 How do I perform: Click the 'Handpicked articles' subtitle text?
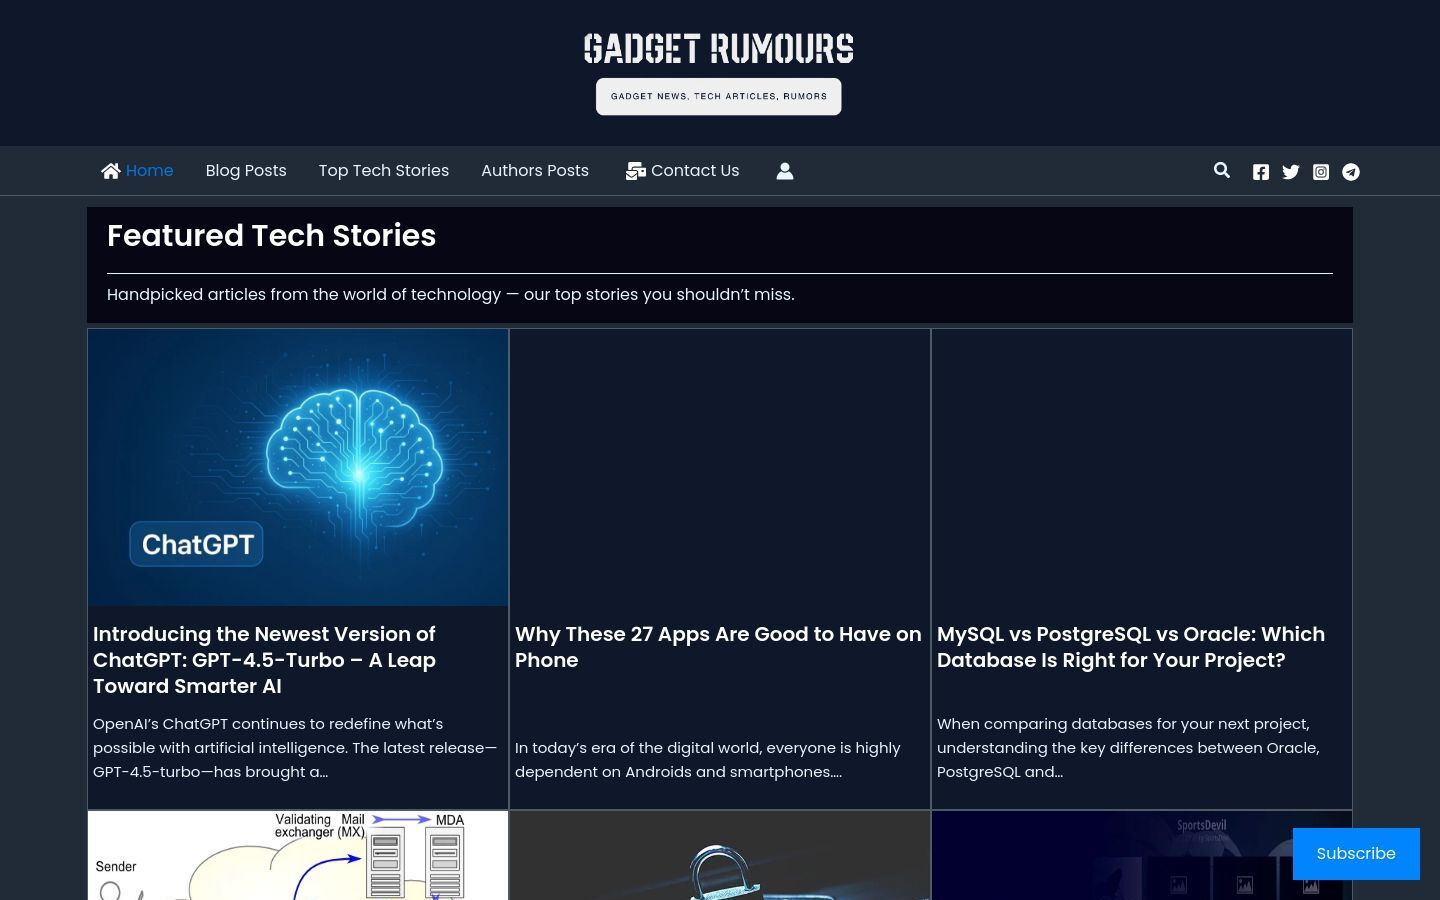coord(451,295)
